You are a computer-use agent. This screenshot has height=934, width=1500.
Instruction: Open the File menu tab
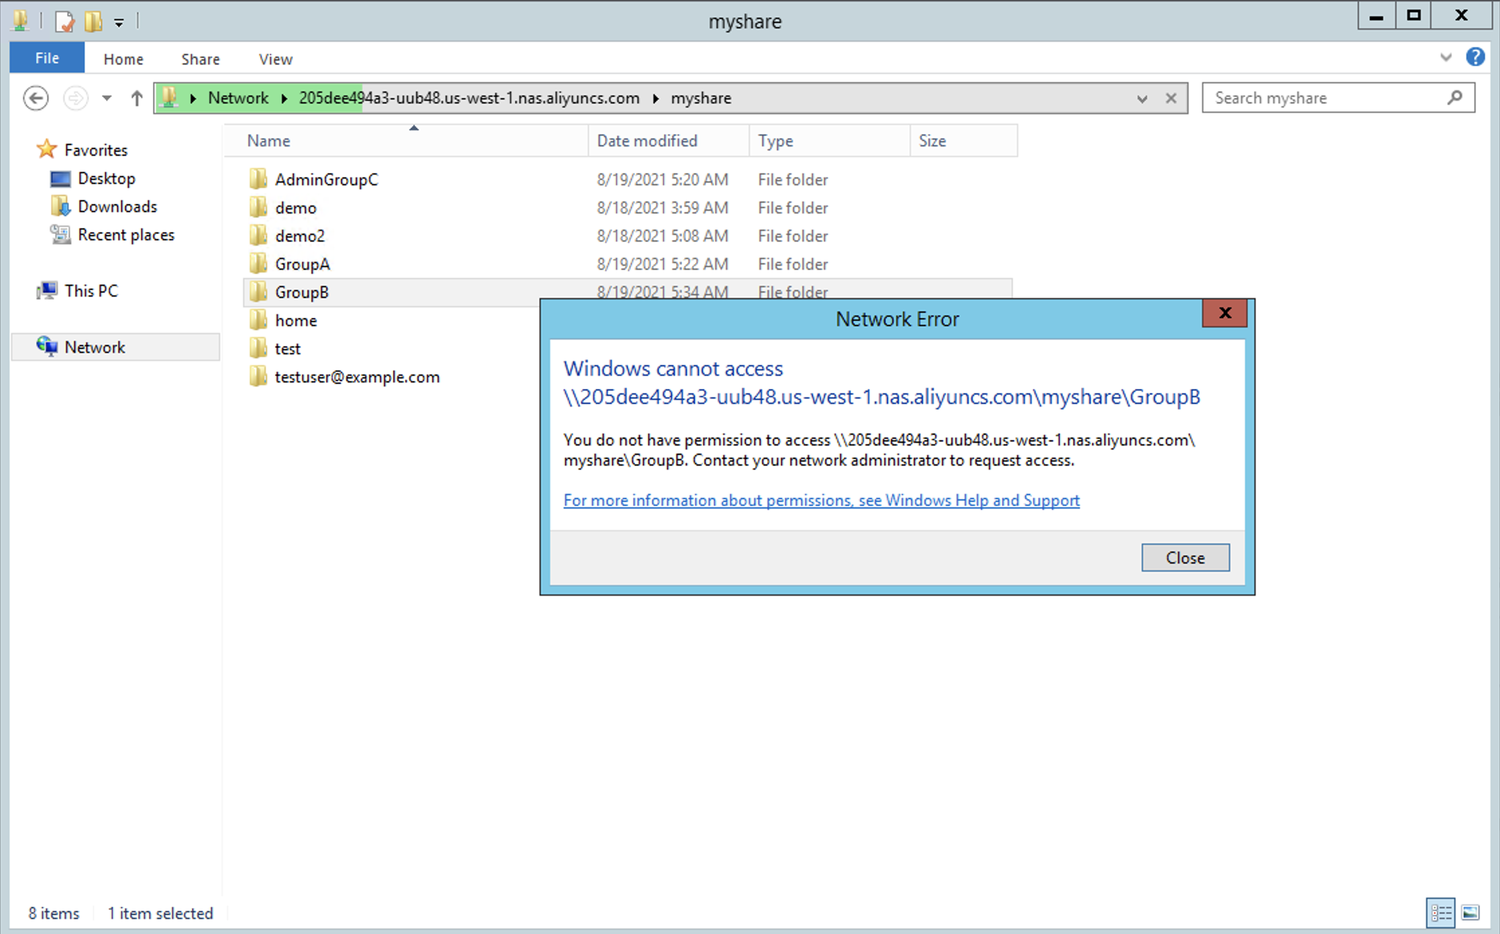pos(47,58)
